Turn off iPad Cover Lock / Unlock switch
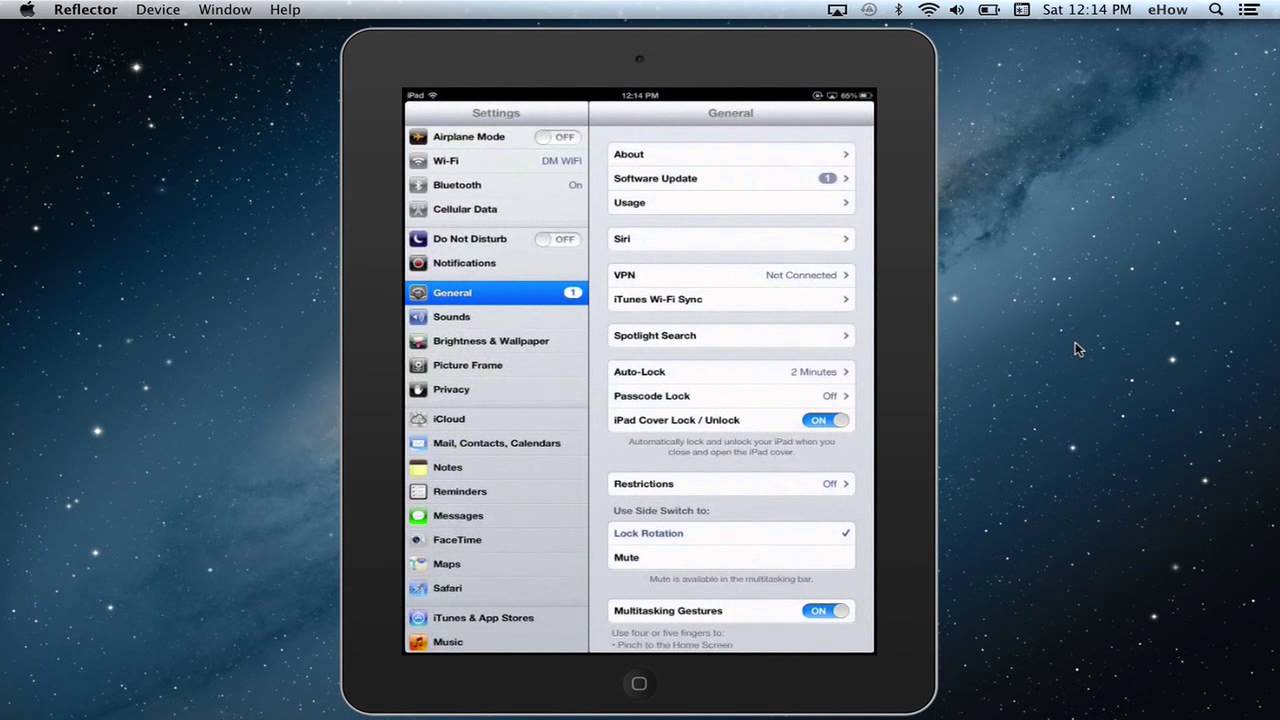This screenshot has height=720, width=1280. (x=825, y=420)
